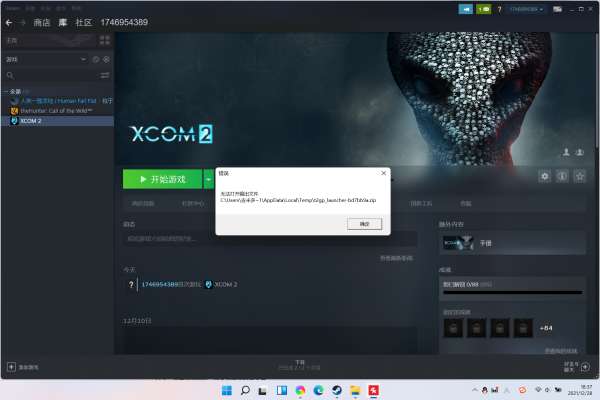Select Human Fall Flat in game list

click(x=59, y=101)
